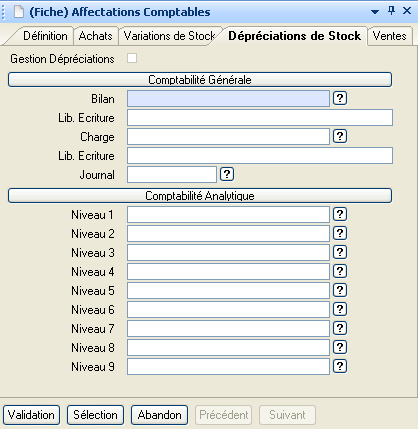Open the Ventes tab
This screenshot has width=418, height=429.
click(390, 36)
